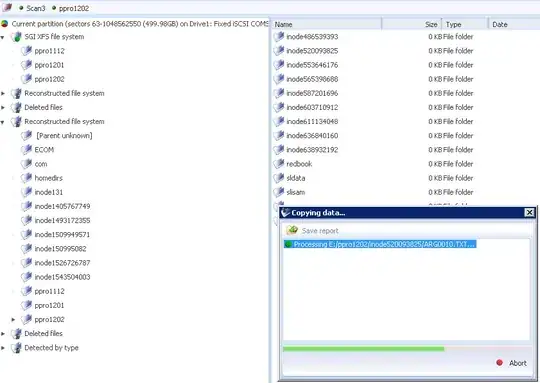
Task: Sort by the Name column header
Action: [326, 24]
